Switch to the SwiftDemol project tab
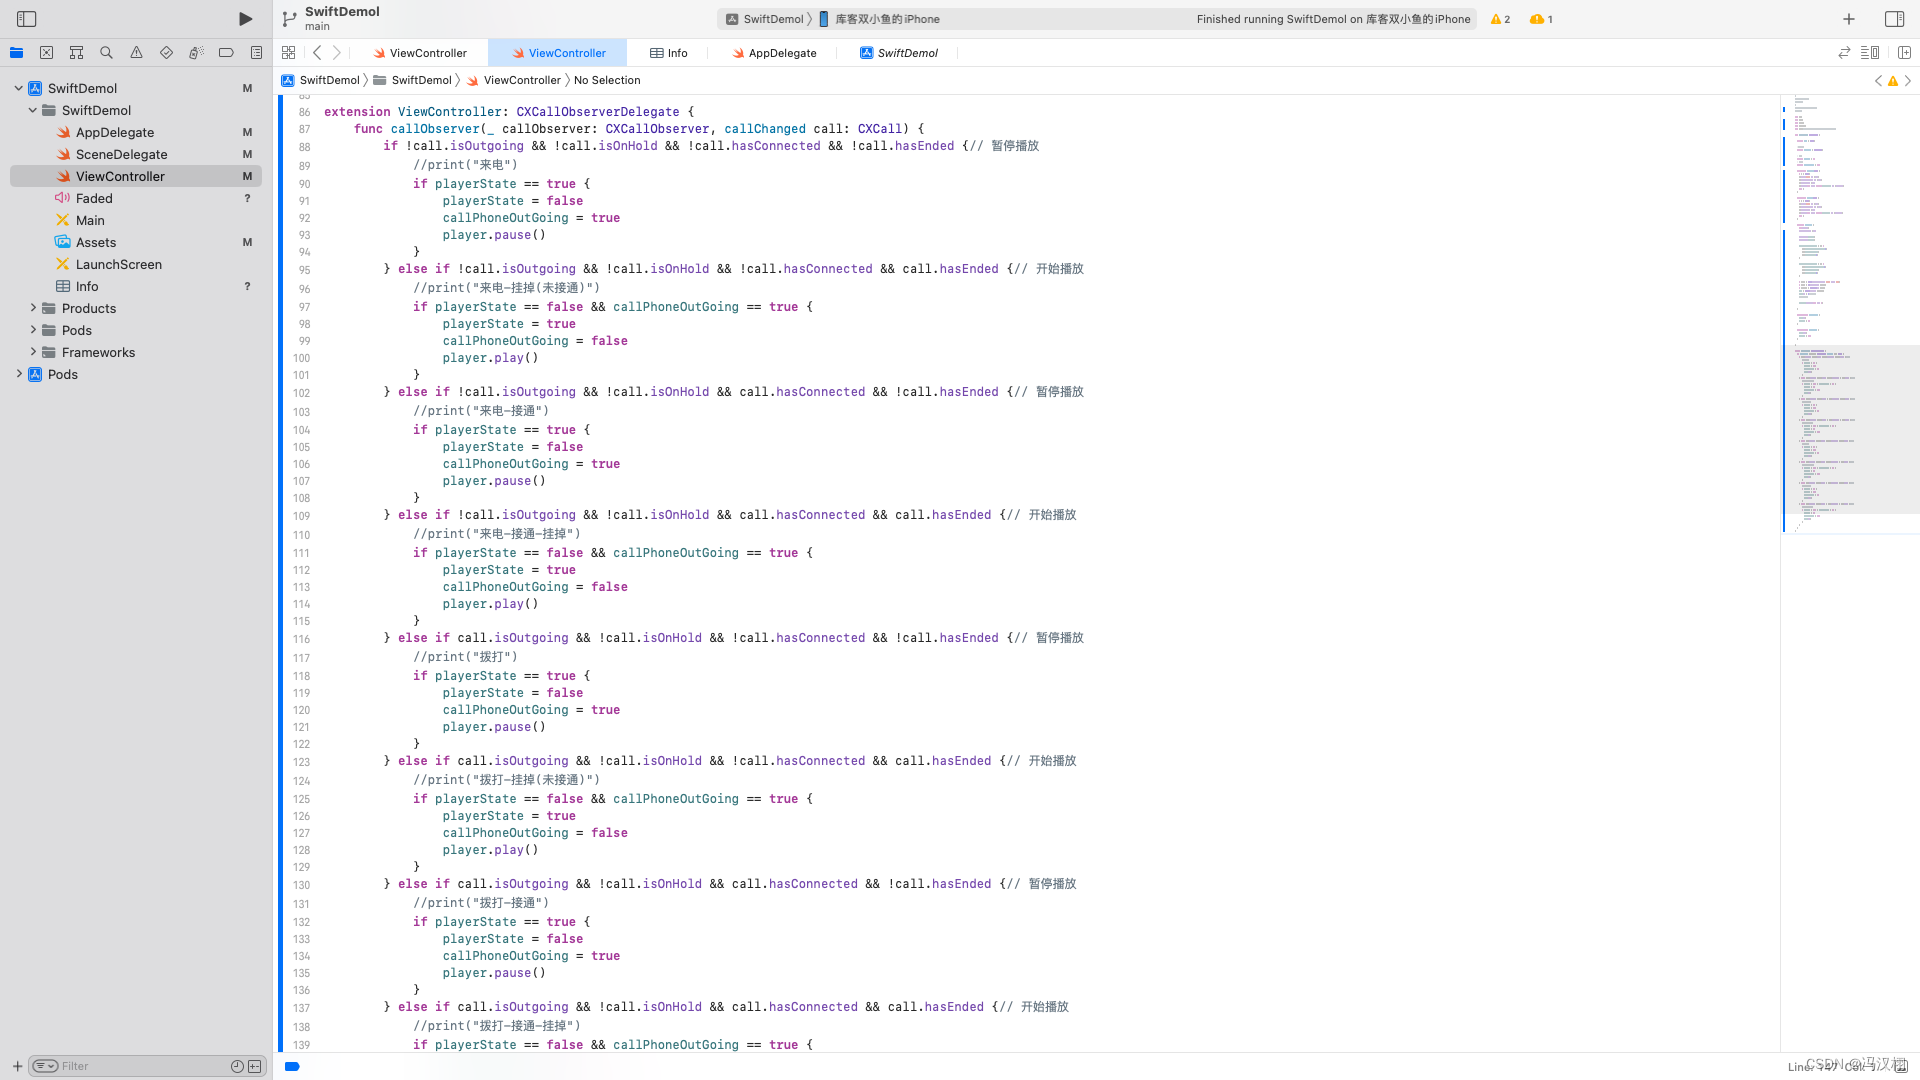The image size is (1920, 1080). tap(898, 53)
